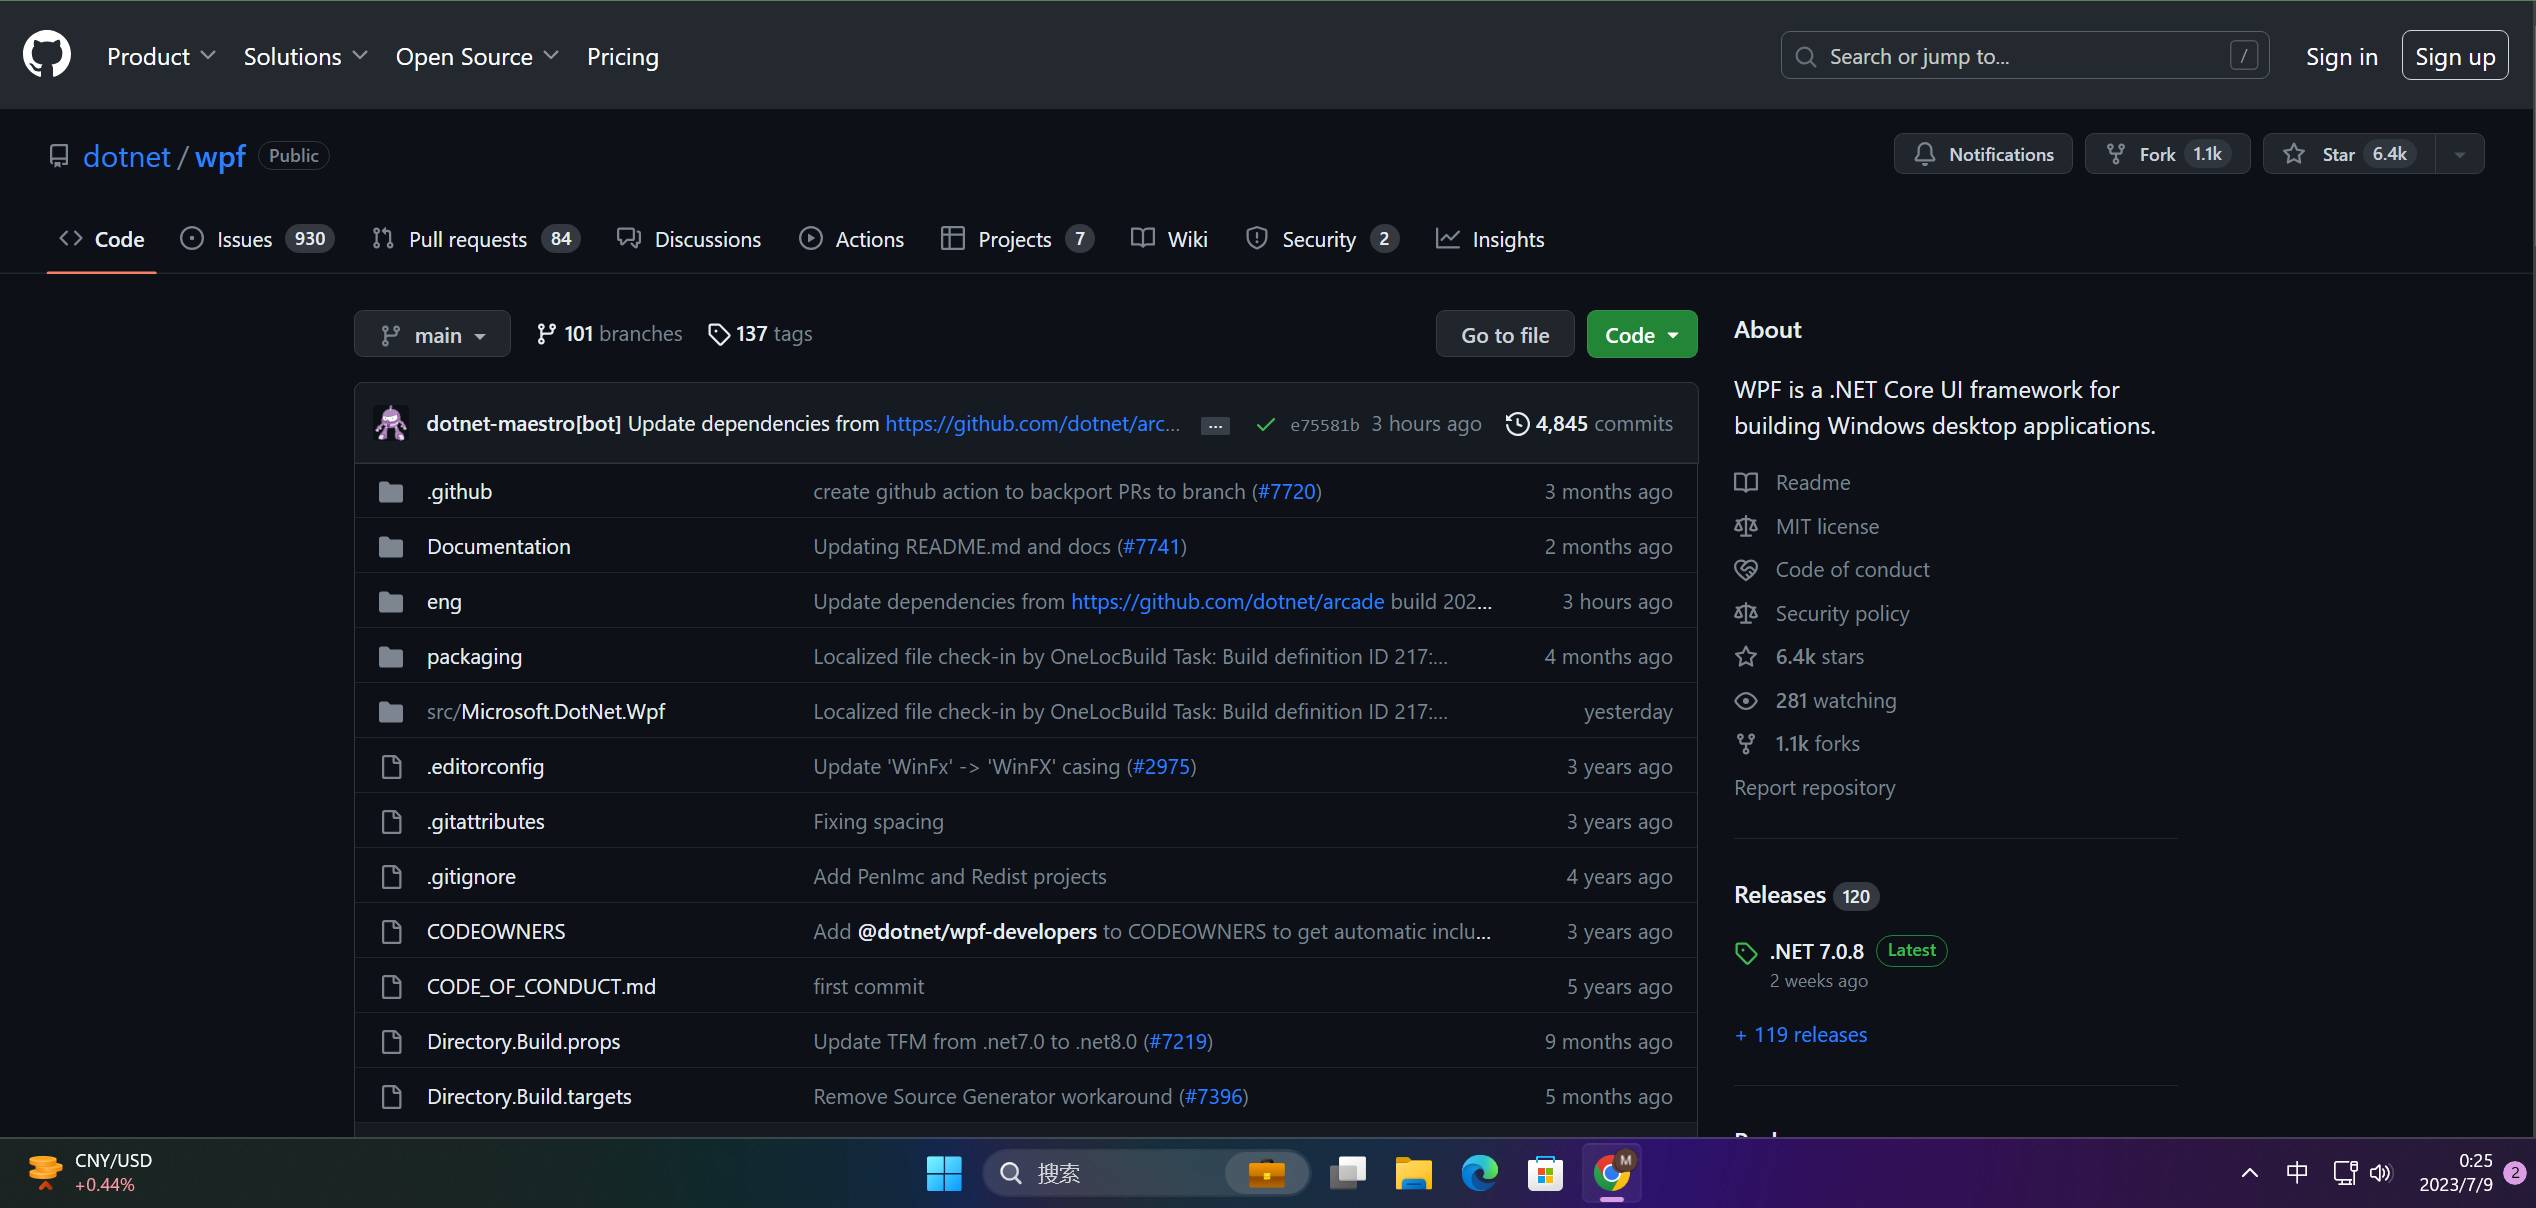Click the Go to file button
Screen dimensions: 2536x1208
1504,335
